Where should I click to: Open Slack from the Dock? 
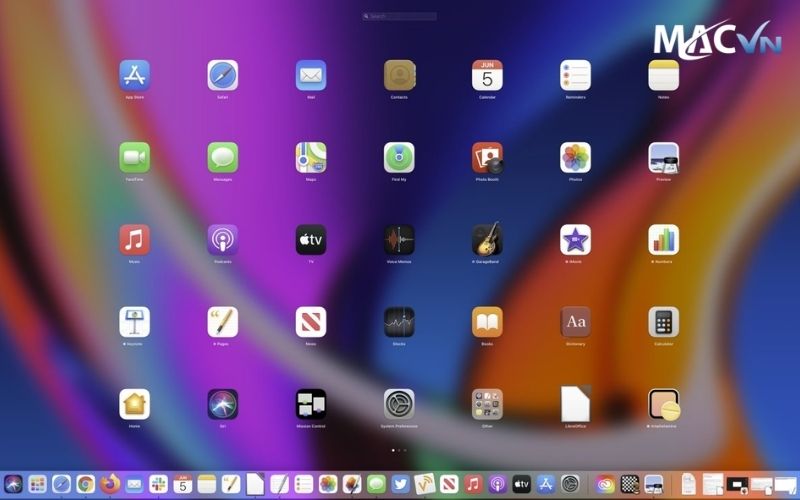tap(159, 484)
